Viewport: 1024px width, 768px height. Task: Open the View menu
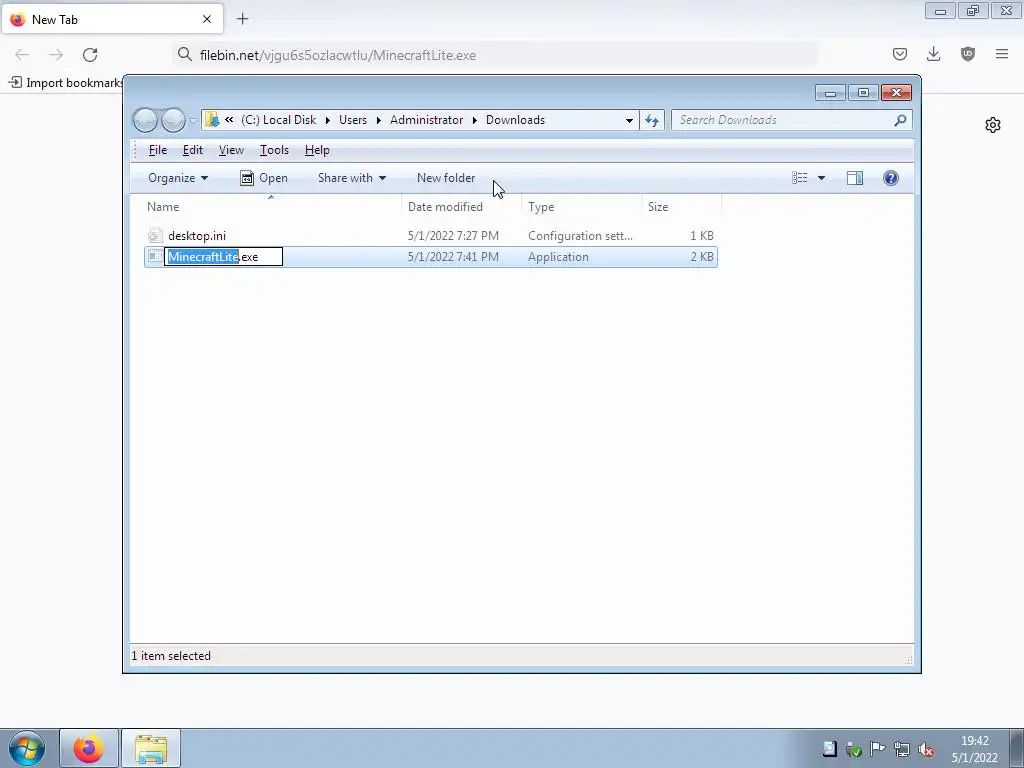[x=231, y=150]
